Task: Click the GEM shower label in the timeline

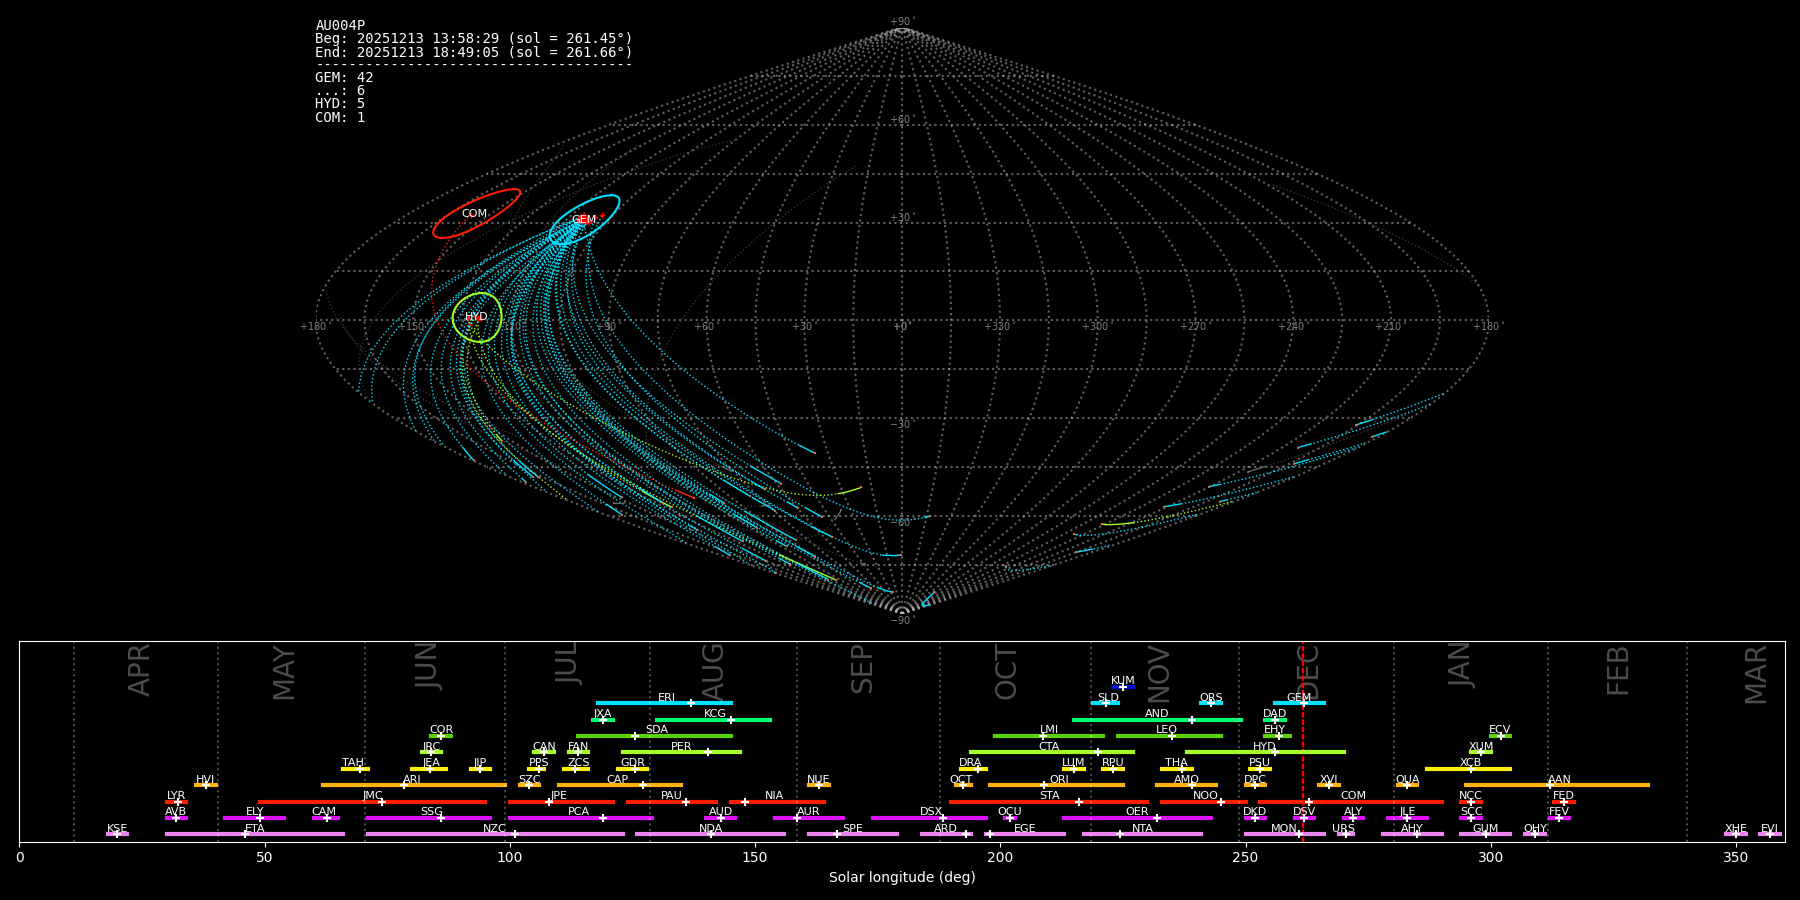Action: click(x=1299, y=698)
